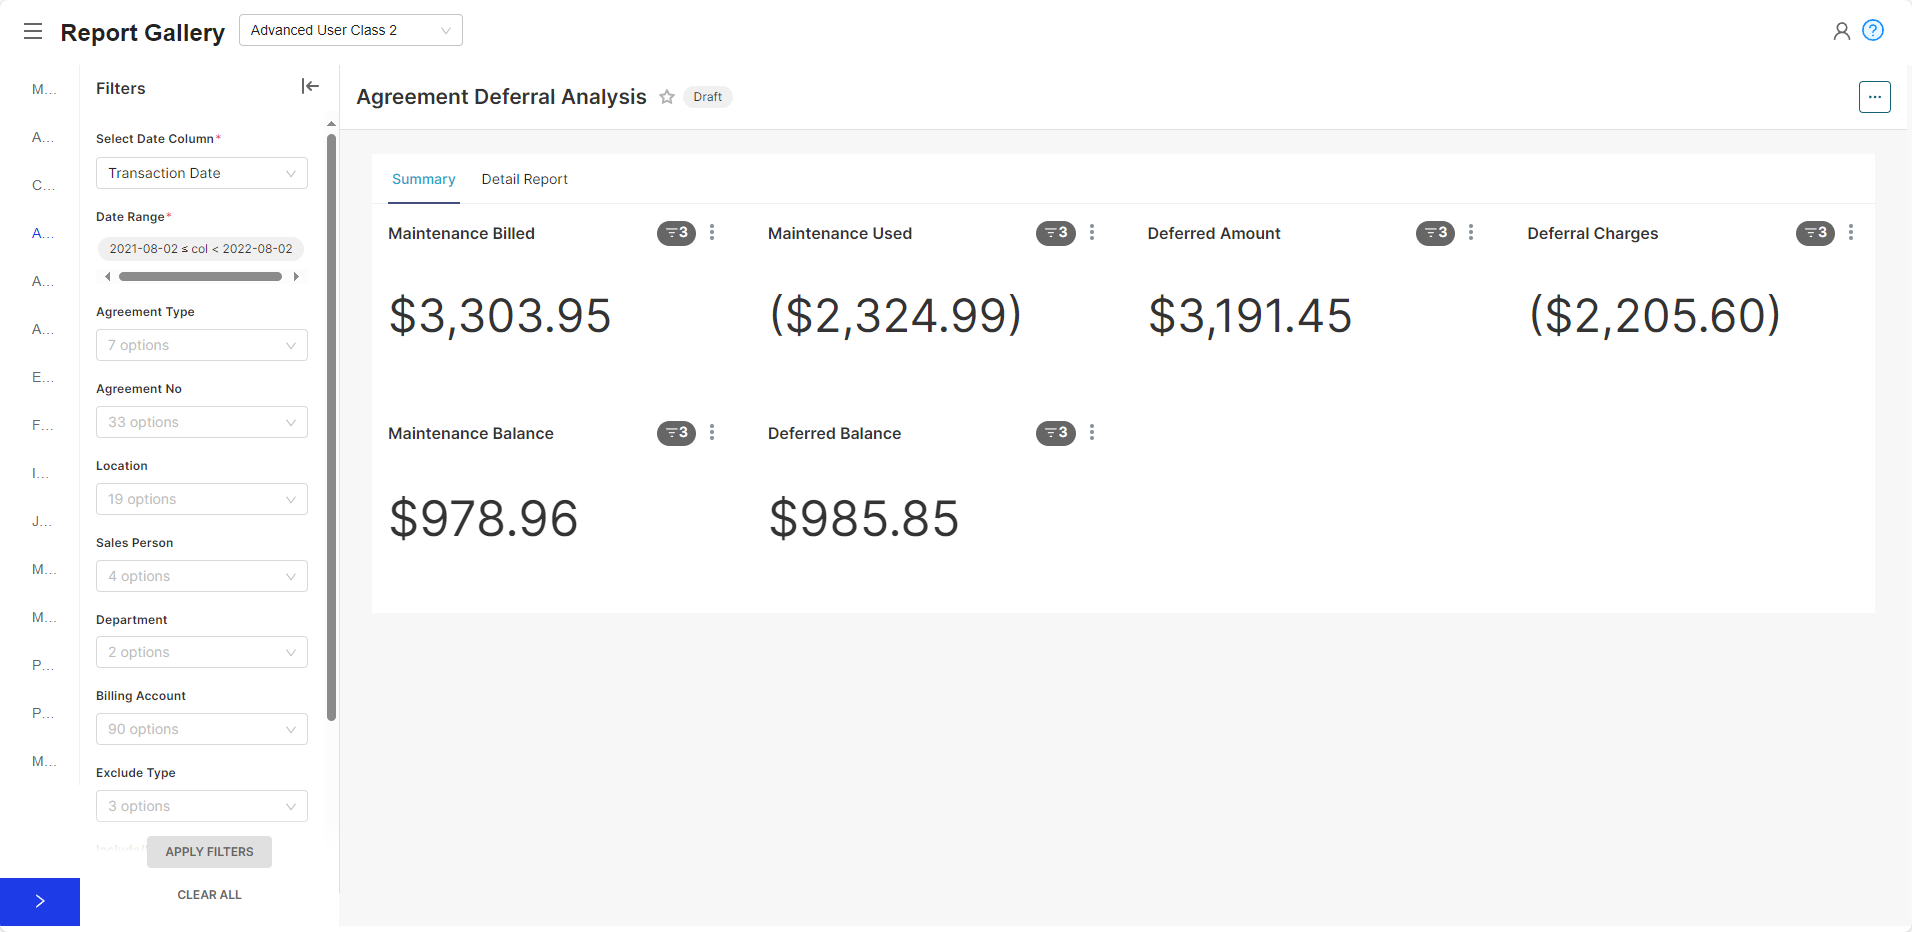
Task: Expand the Agreement Type options dropdown
Action: click(201, 345)
